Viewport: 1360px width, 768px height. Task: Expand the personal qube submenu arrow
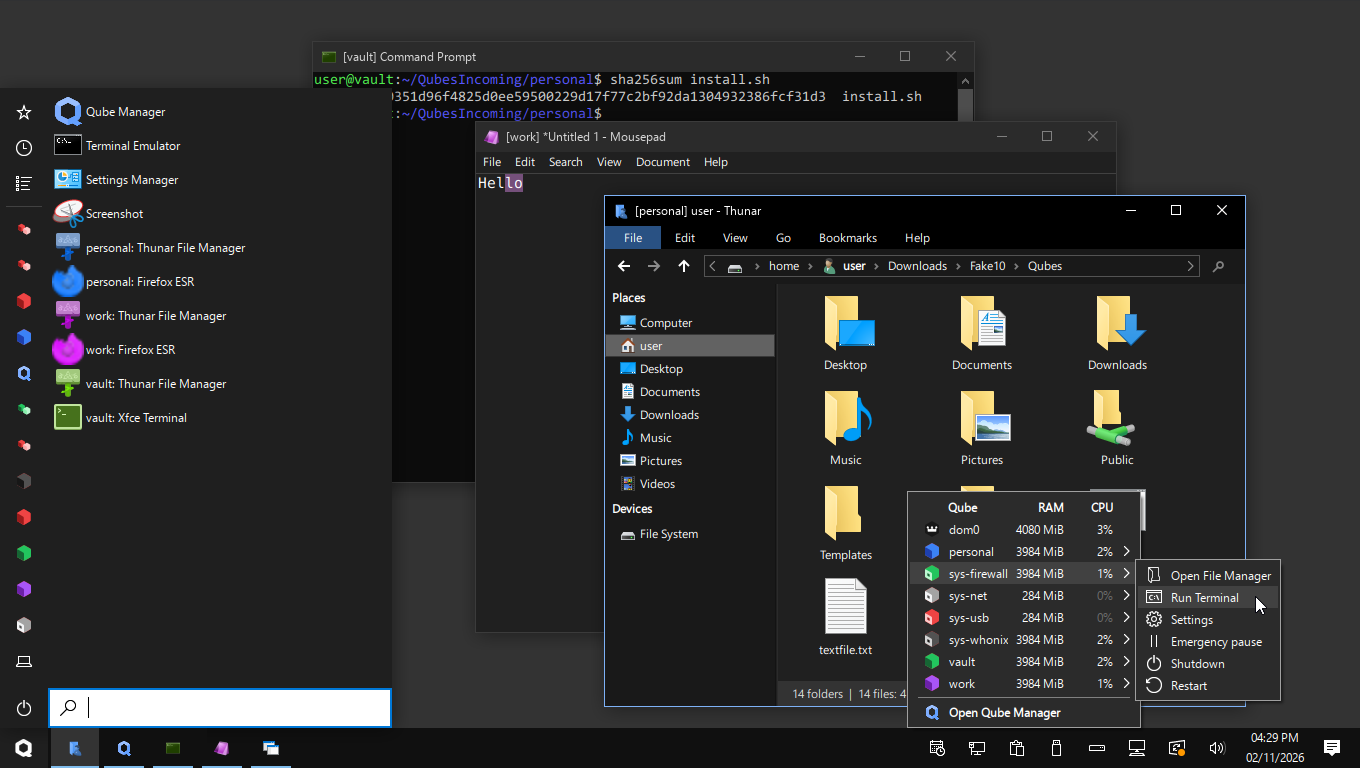pos(1126,552)
